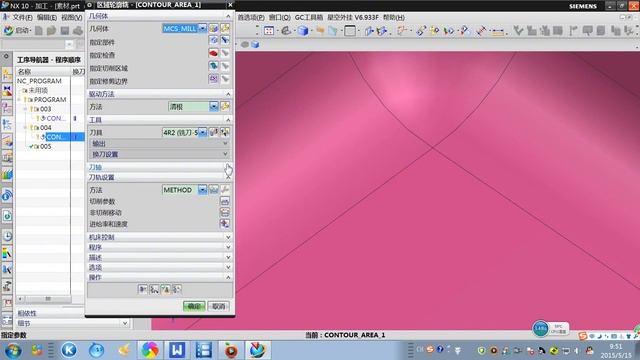Select 005 program group in navigator
The height and width of the screenshot is (360, 640).
click(45, 146)
